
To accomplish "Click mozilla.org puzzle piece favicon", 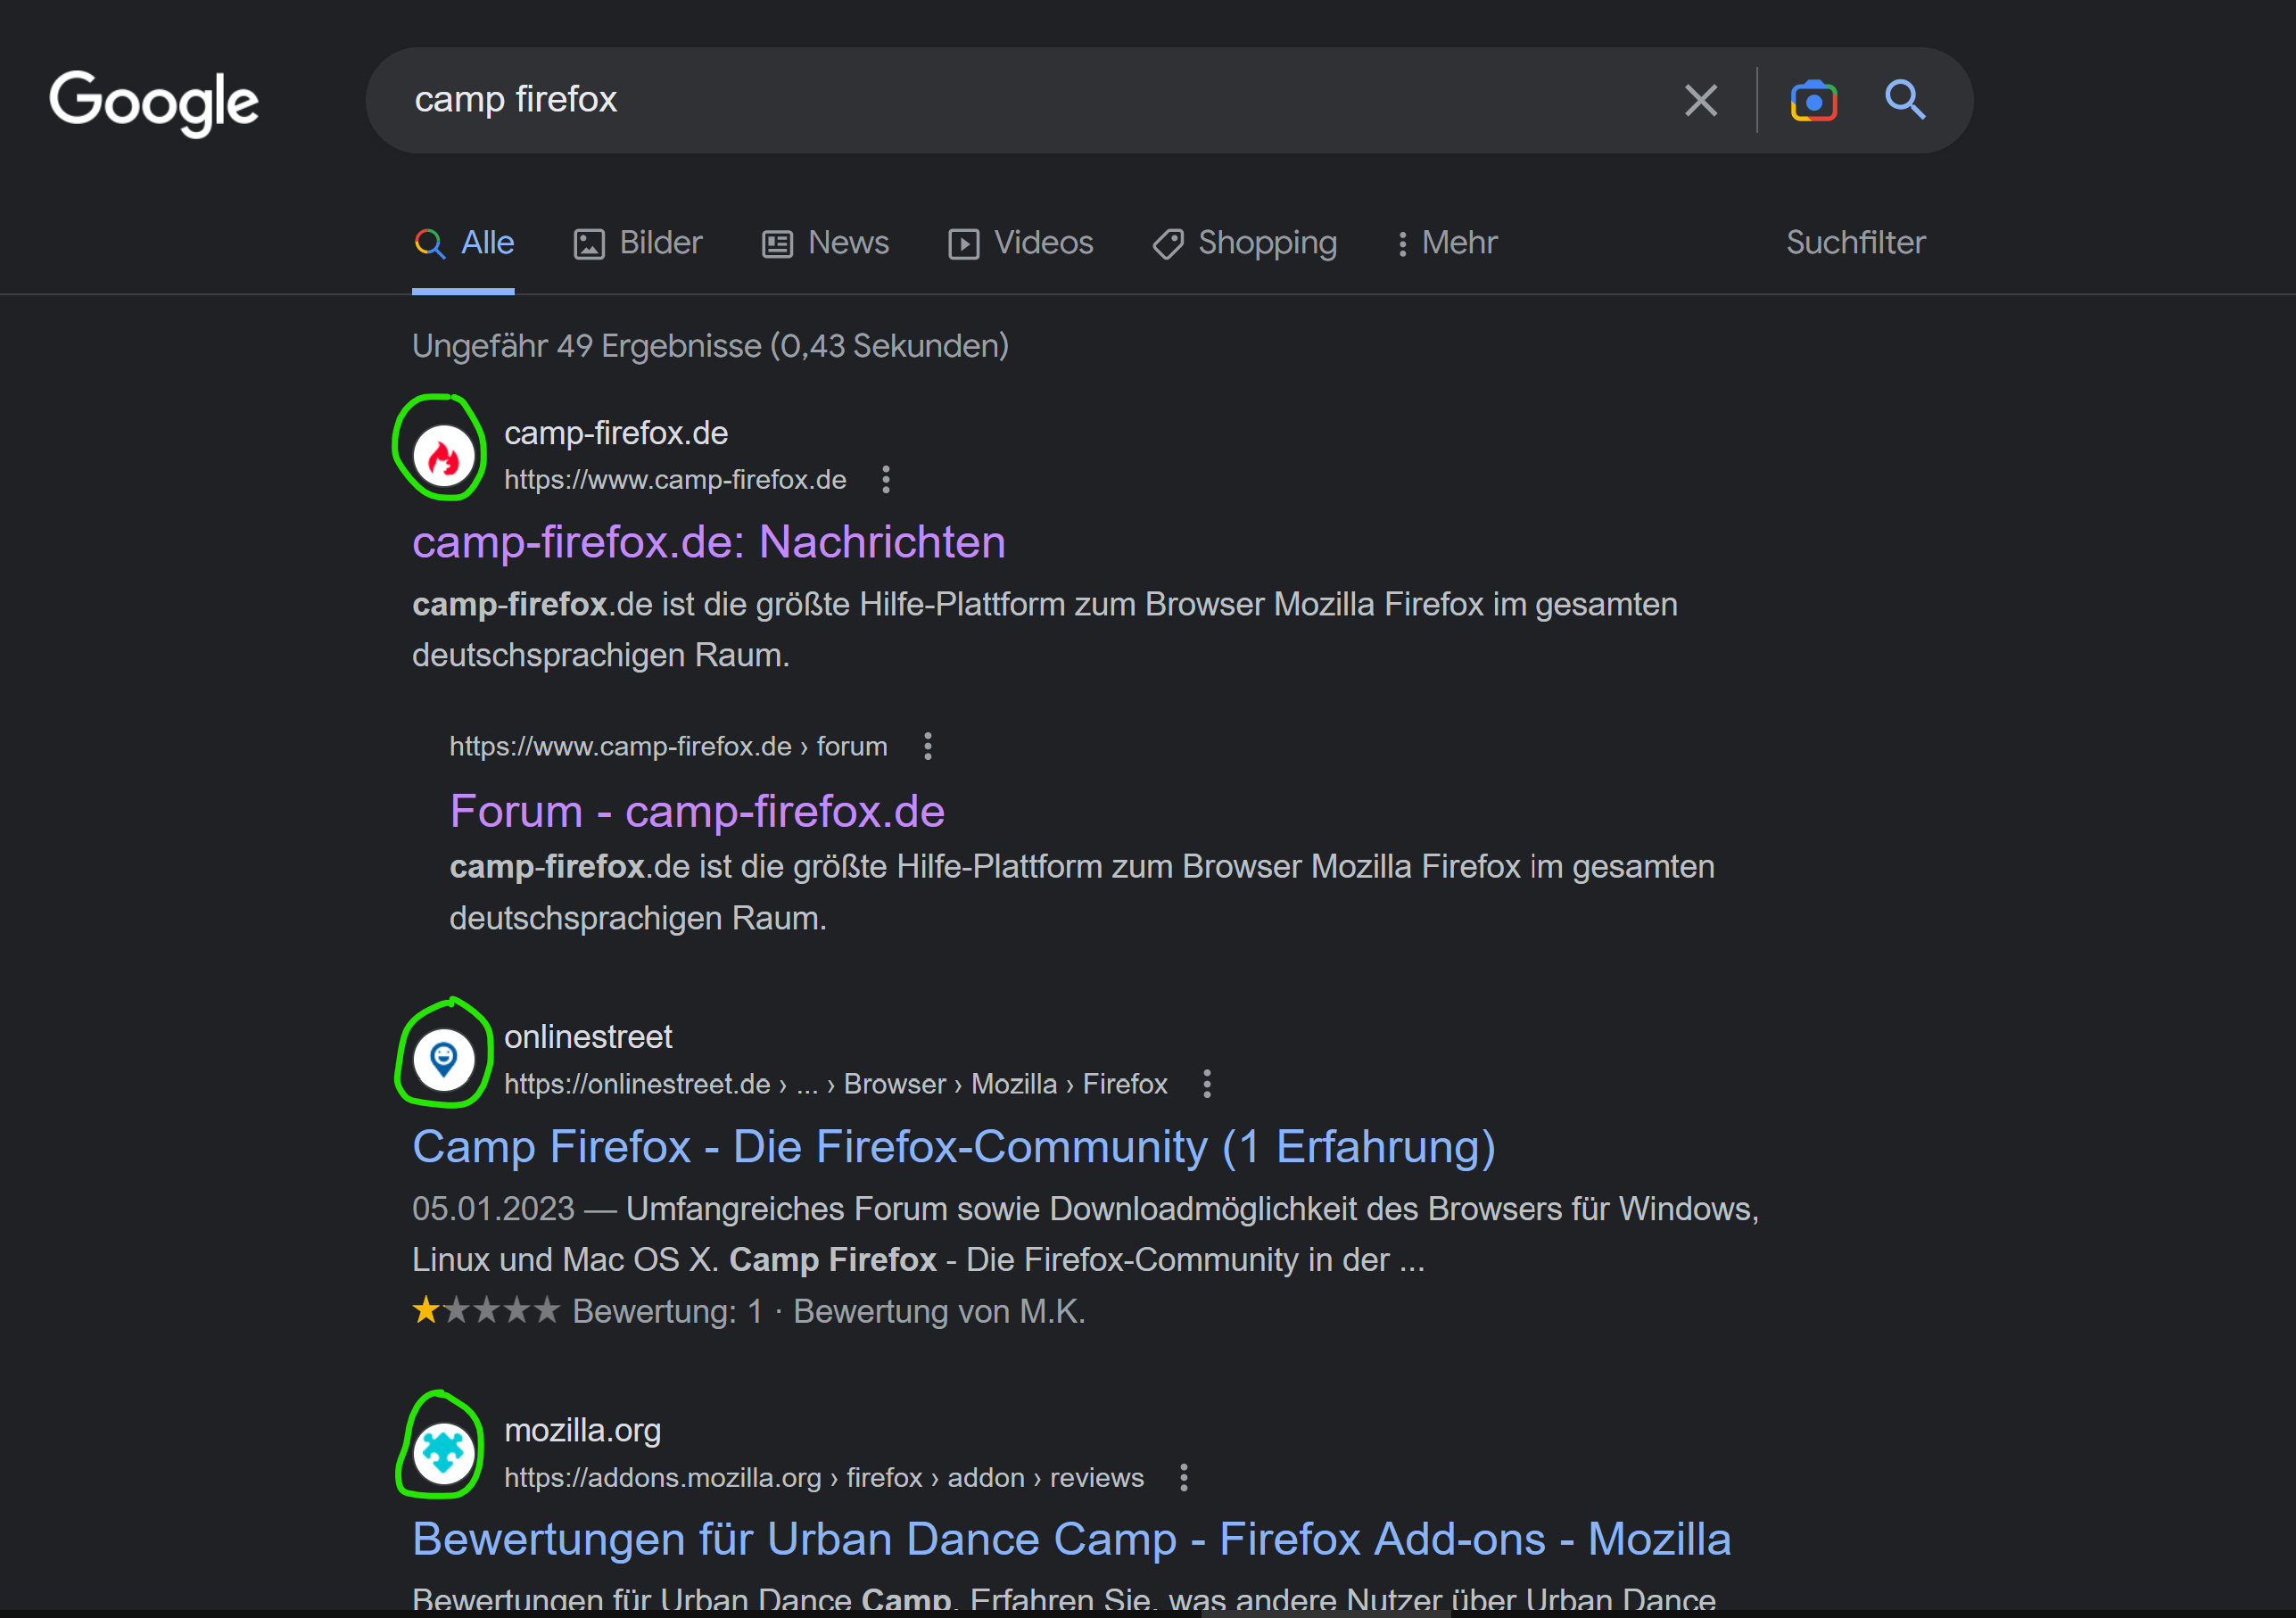I will coord(444,1452).
